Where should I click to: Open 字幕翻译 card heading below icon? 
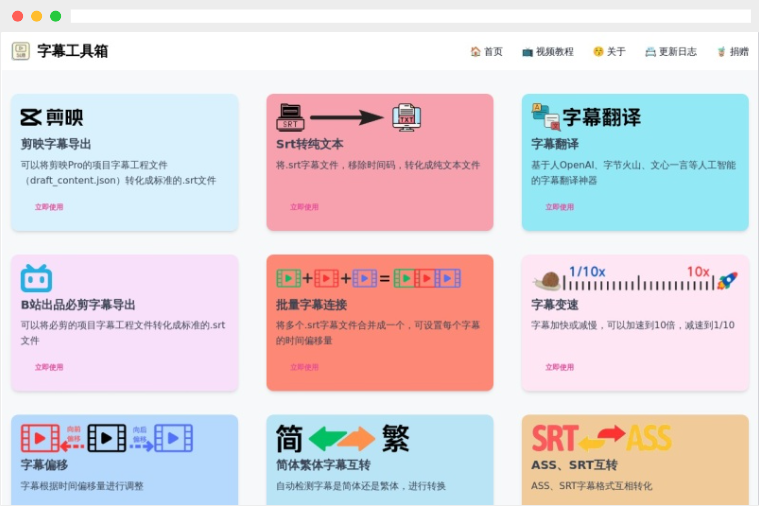pos(555,144)
